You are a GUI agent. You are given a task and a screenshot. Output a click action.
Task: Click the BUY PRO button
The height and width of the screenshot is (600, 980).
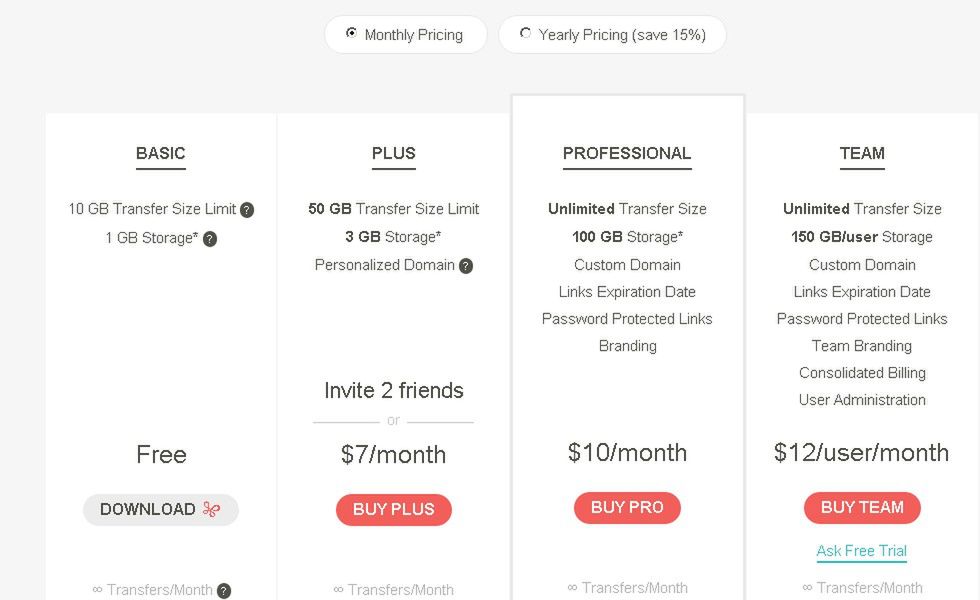627,508
